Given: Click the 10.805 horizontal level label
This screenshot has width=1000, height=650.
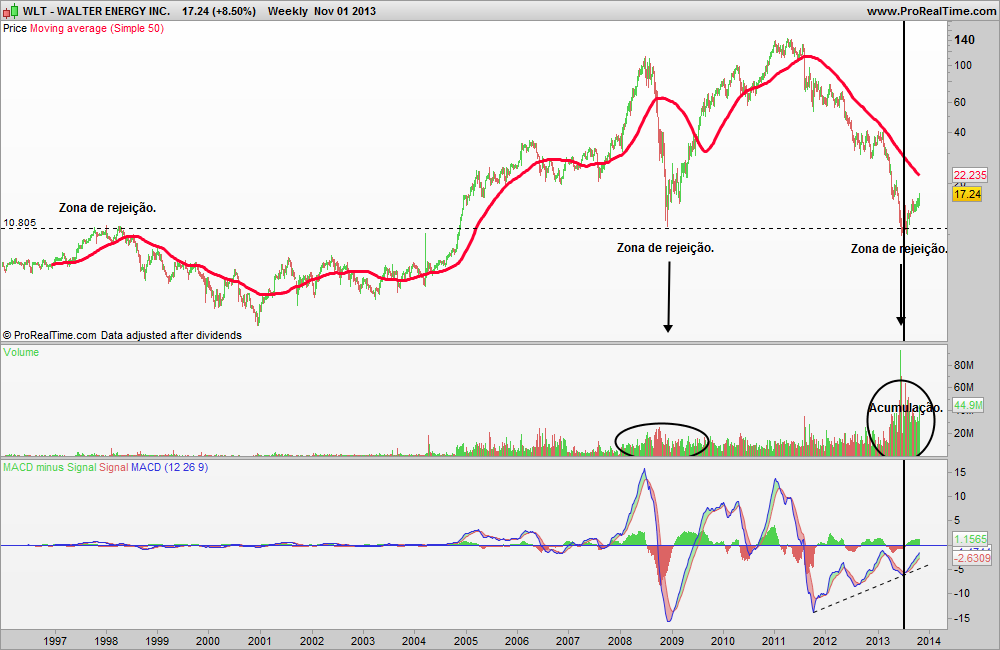Looking at the screenshot, I should click(20, 223).
